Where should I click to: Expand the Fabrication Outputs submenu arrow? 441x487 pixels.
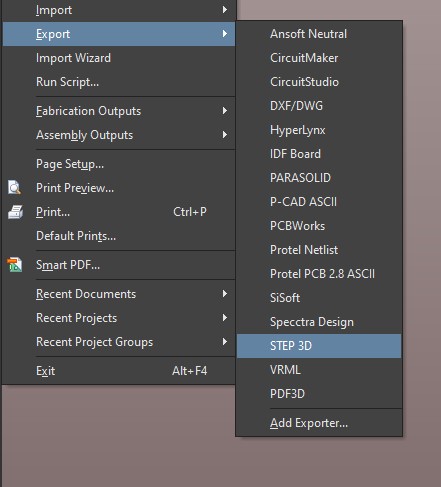225,111
